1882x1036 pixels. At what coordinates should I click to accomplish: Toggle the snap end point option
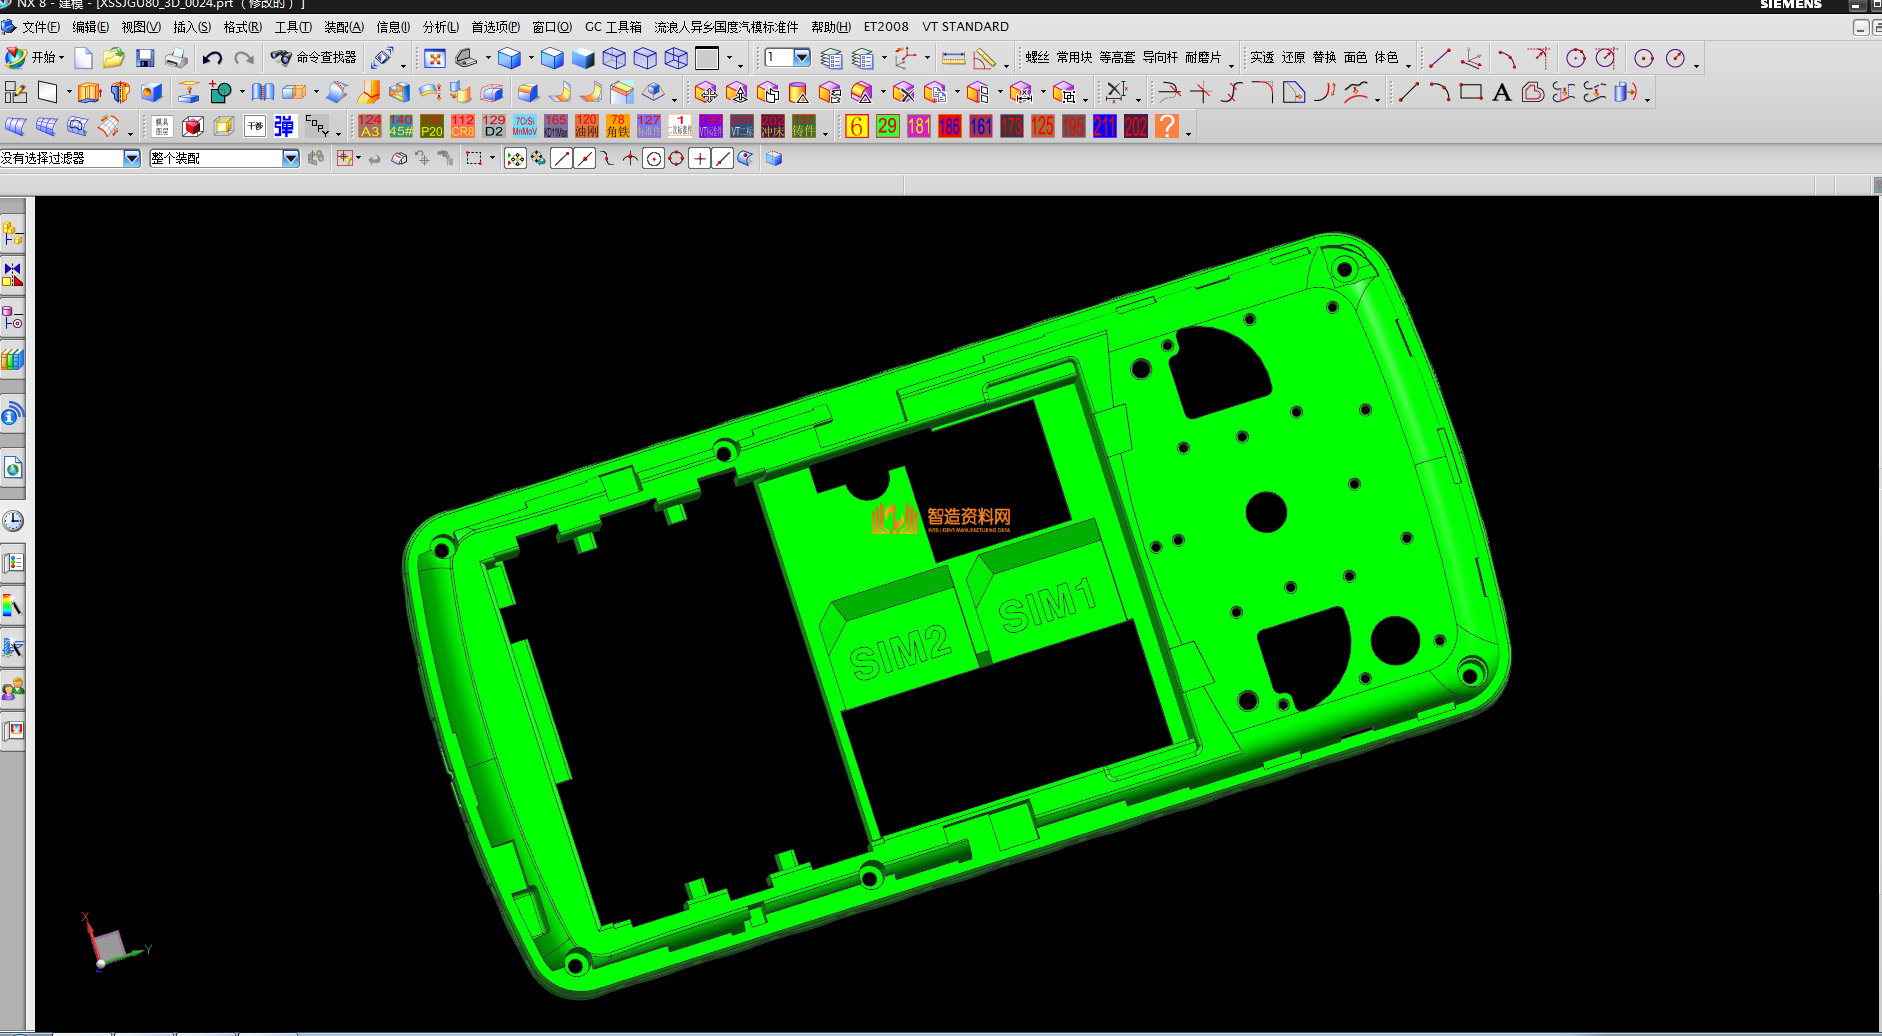pyautogui.click(x=562, y=158)
